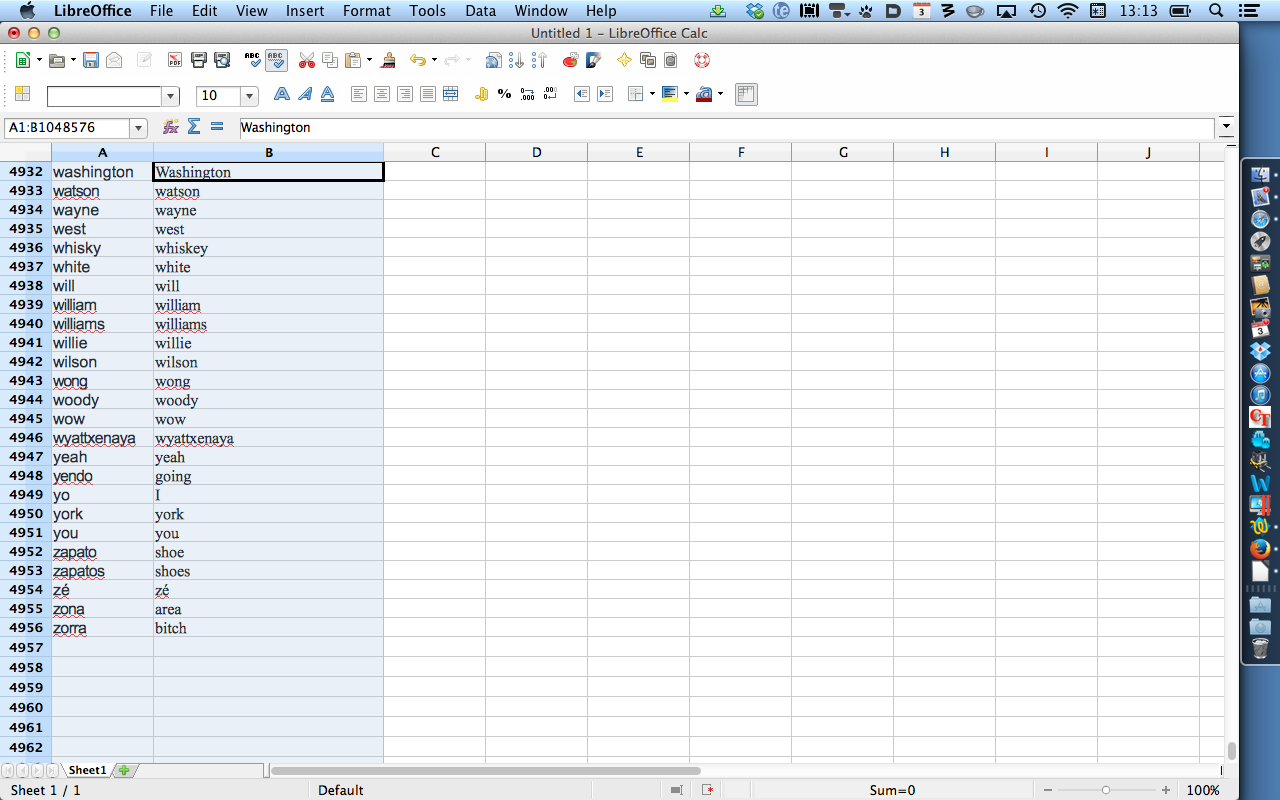Image resolution: width=1280 pixels, height=800 pixels.
Task: Open the Format menu
Action: tap(366, 11)
